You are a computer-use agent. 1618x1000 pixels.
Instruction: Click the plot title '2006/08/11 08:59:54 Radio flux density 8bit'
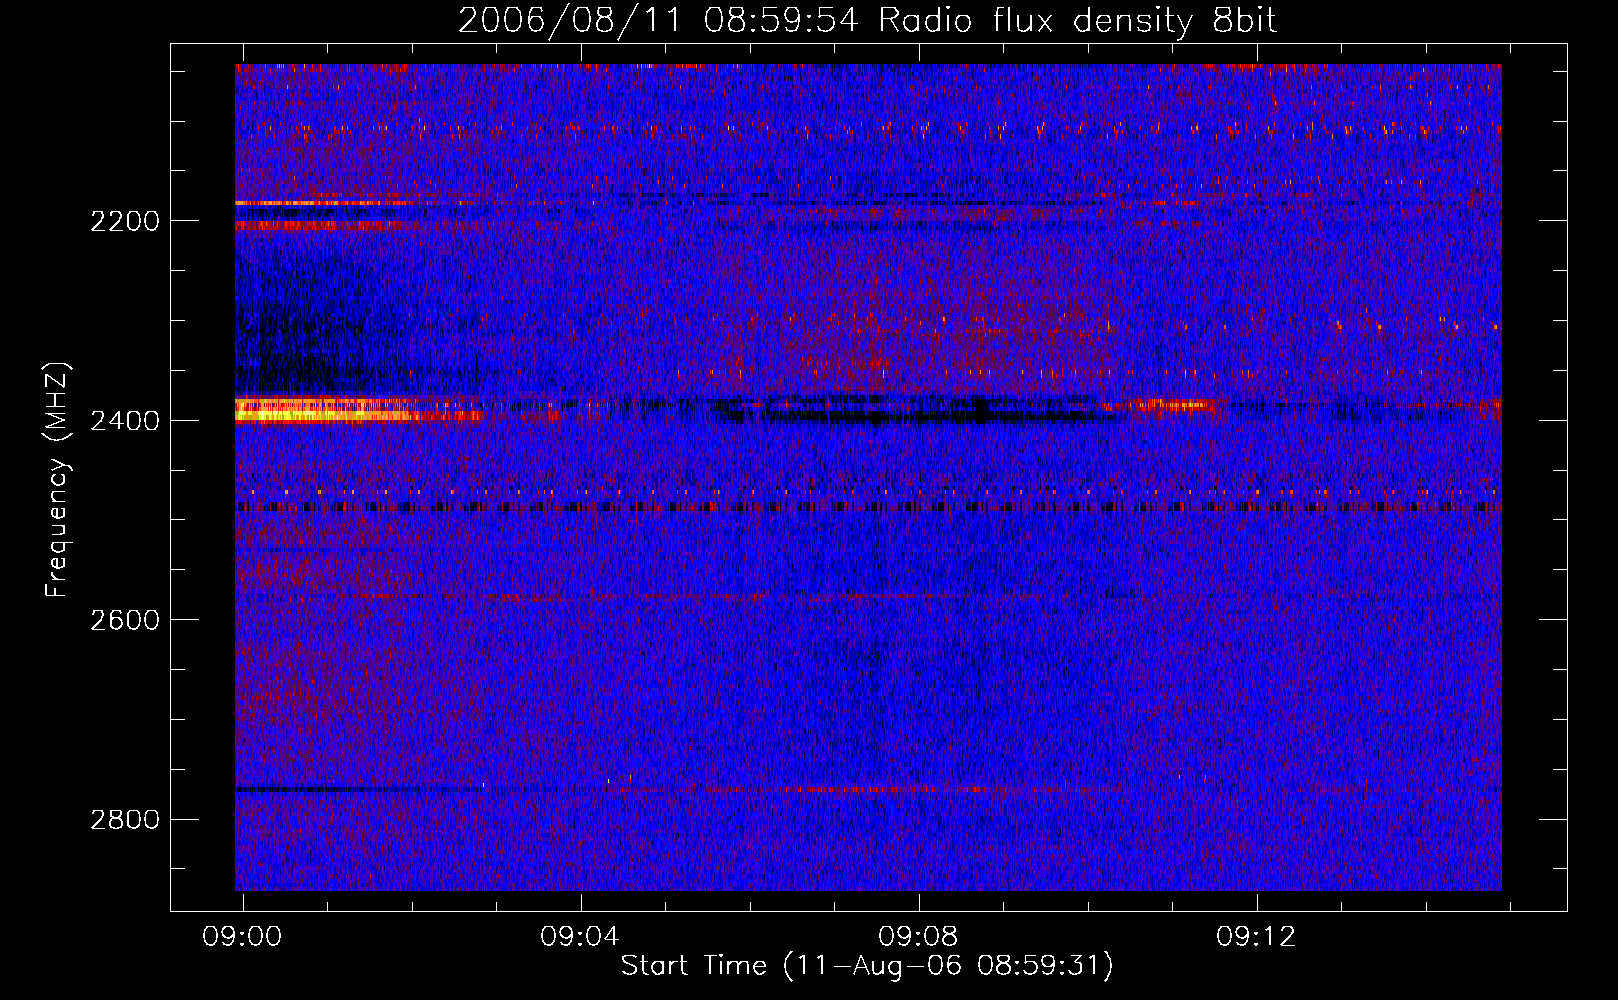coord(867,21)
